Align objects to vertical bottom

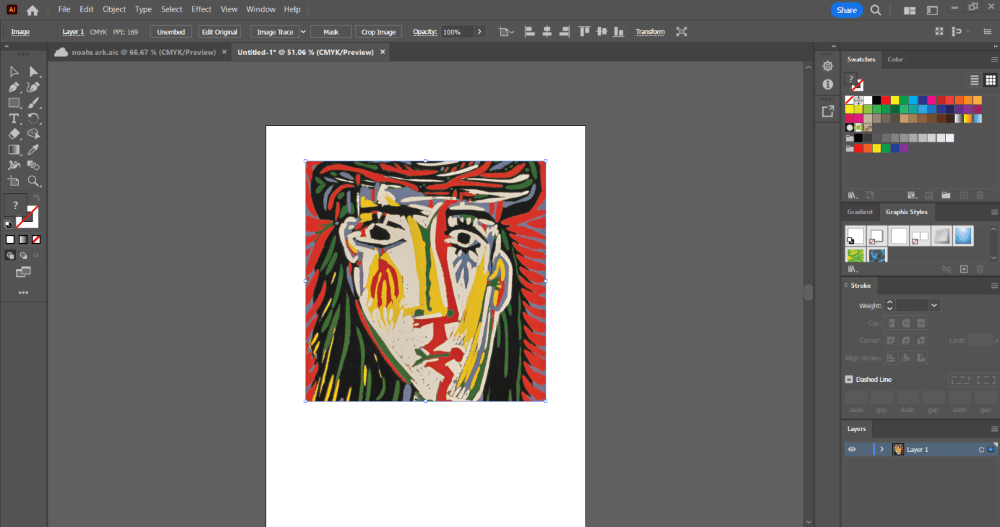point(619,32)
